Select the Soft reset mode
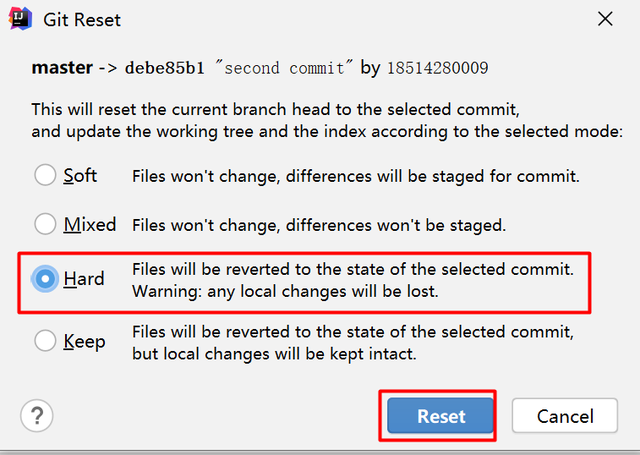 coord(46,176)
